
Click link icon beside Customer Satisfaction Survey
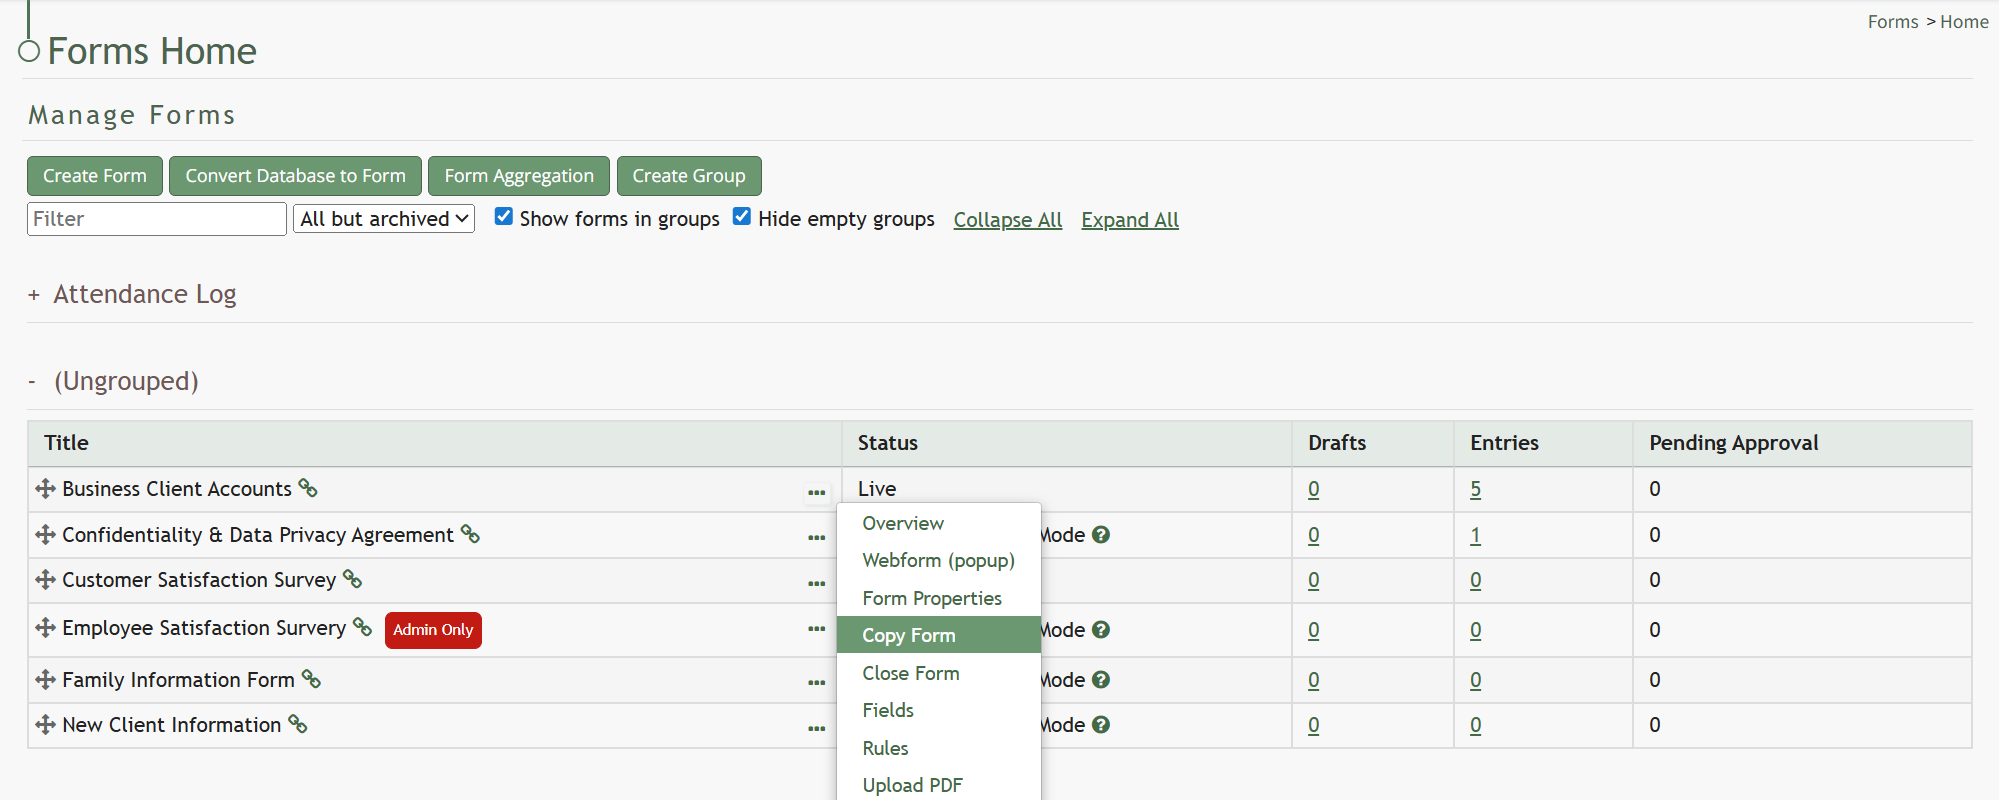click(352, 579)
